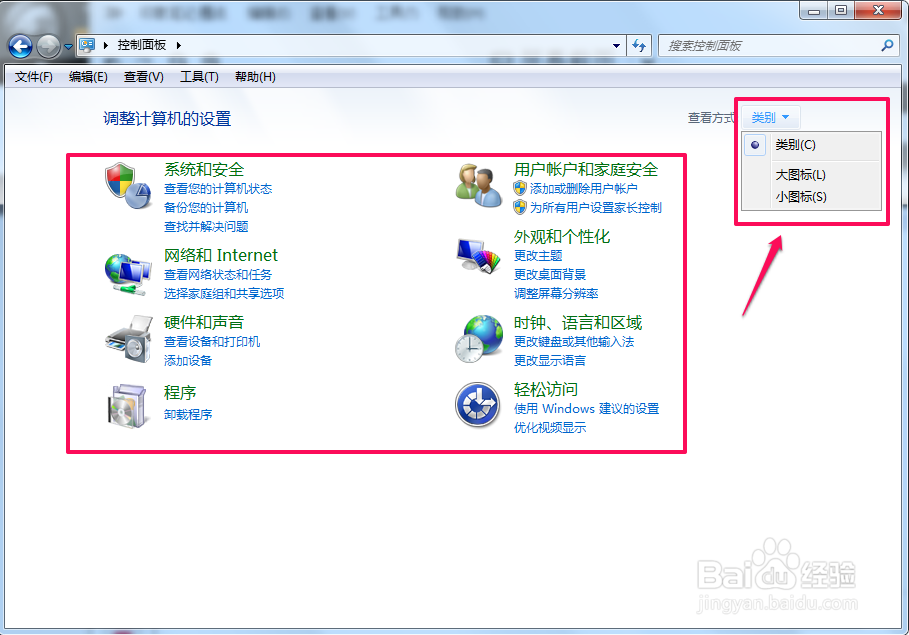
Task: Open the 外观和个性化 monitor icon
Action: click(x=478, y=255)
